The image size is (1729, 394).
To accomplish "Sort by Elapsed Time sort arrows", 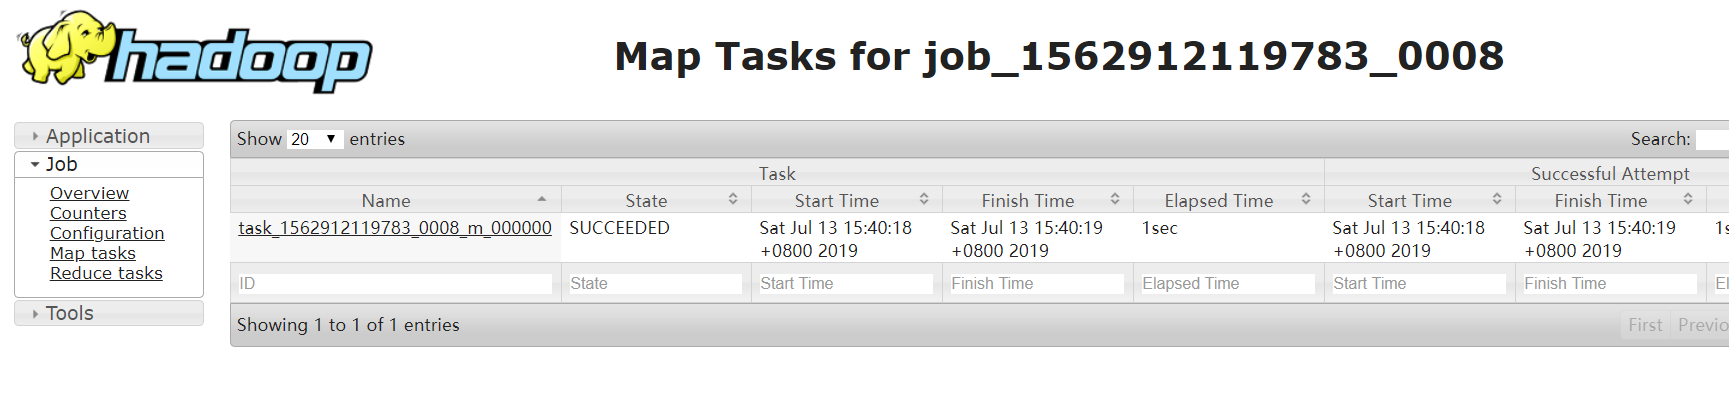I will (1306, 200).
